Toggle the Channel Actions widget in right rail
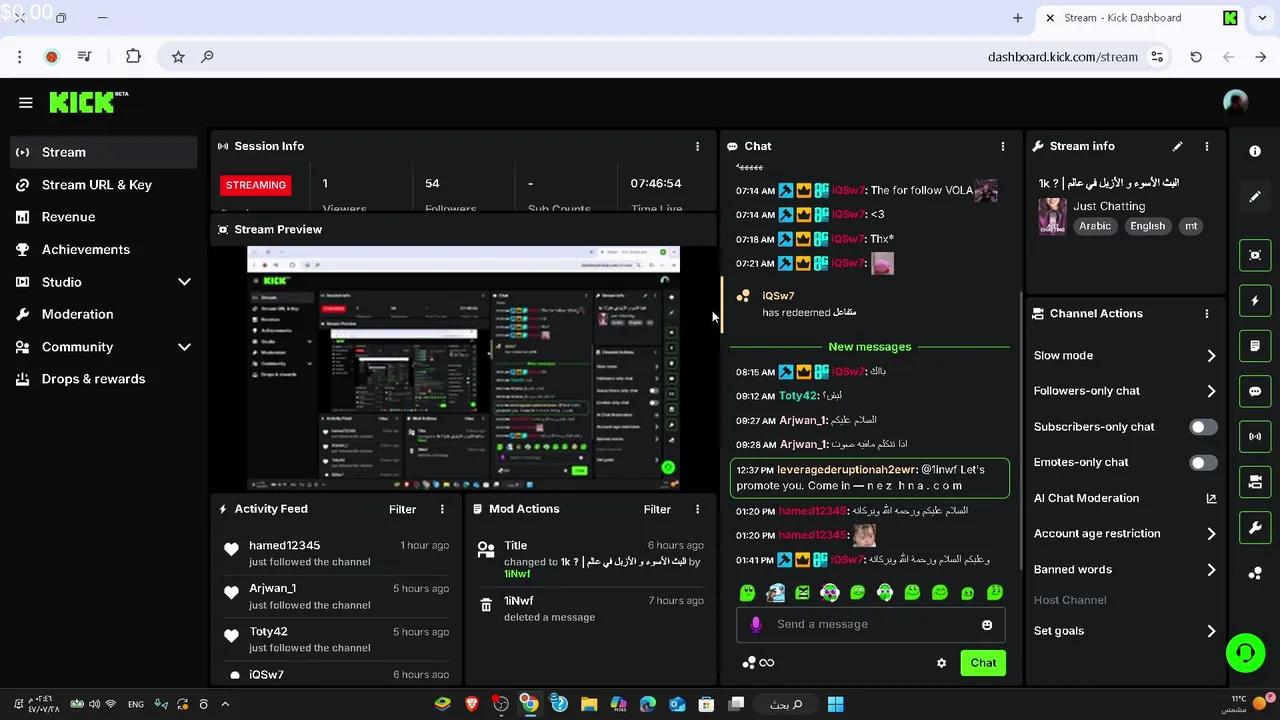This screenshot has width=1280, height=720. [x=1255, y=482]
